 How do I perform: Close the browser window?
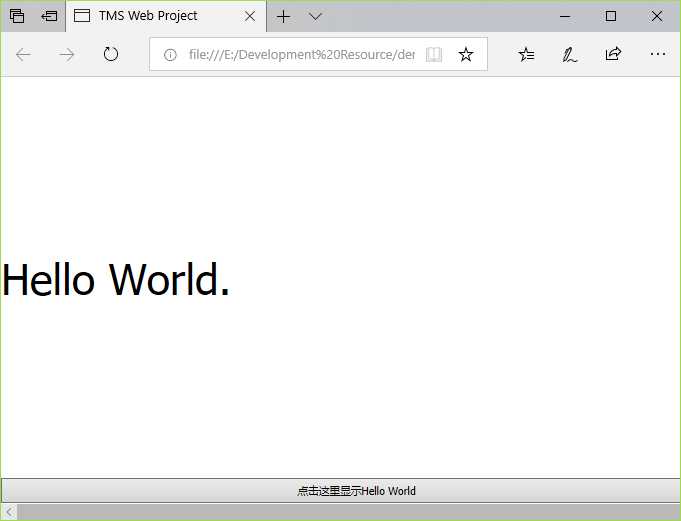[657, 16]
